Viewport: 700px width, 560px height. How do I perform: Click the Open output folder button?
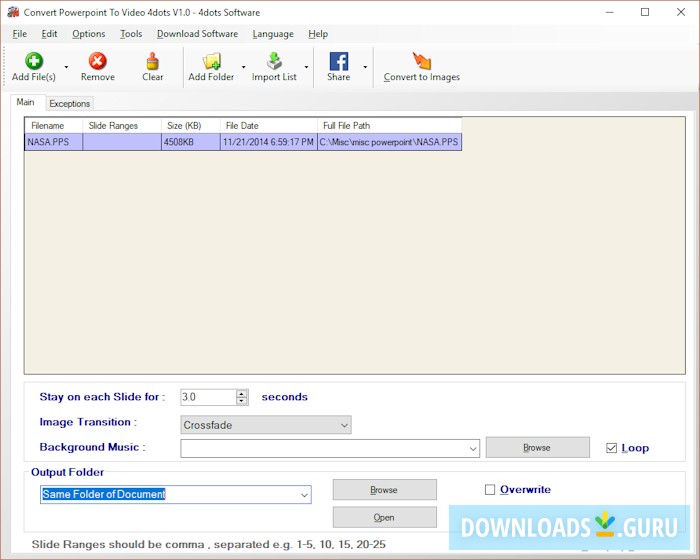384,517
